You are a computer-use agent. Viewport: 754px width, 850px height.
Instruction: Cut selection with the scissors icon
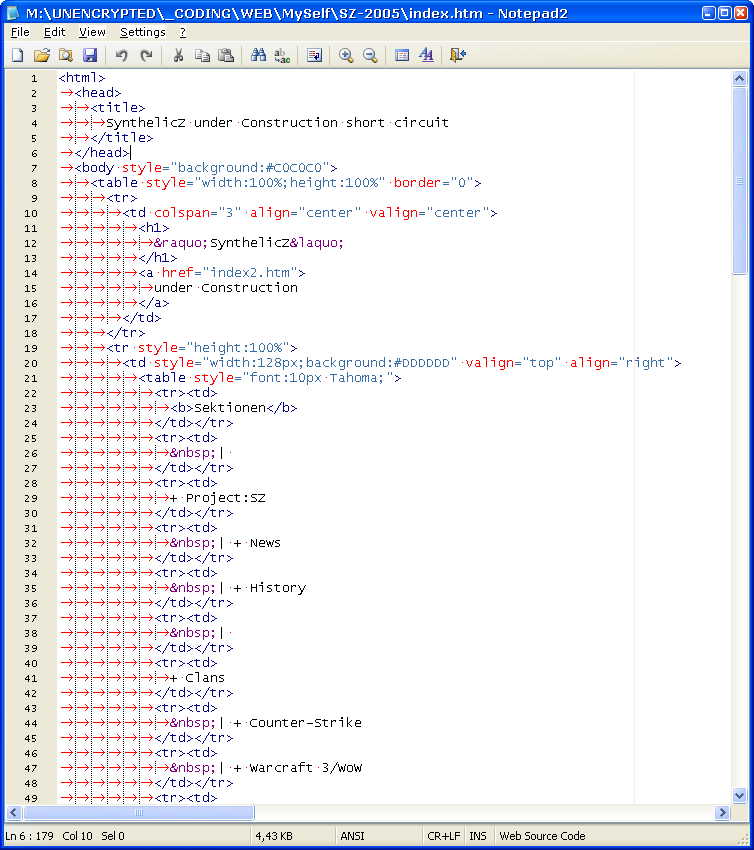178,55
